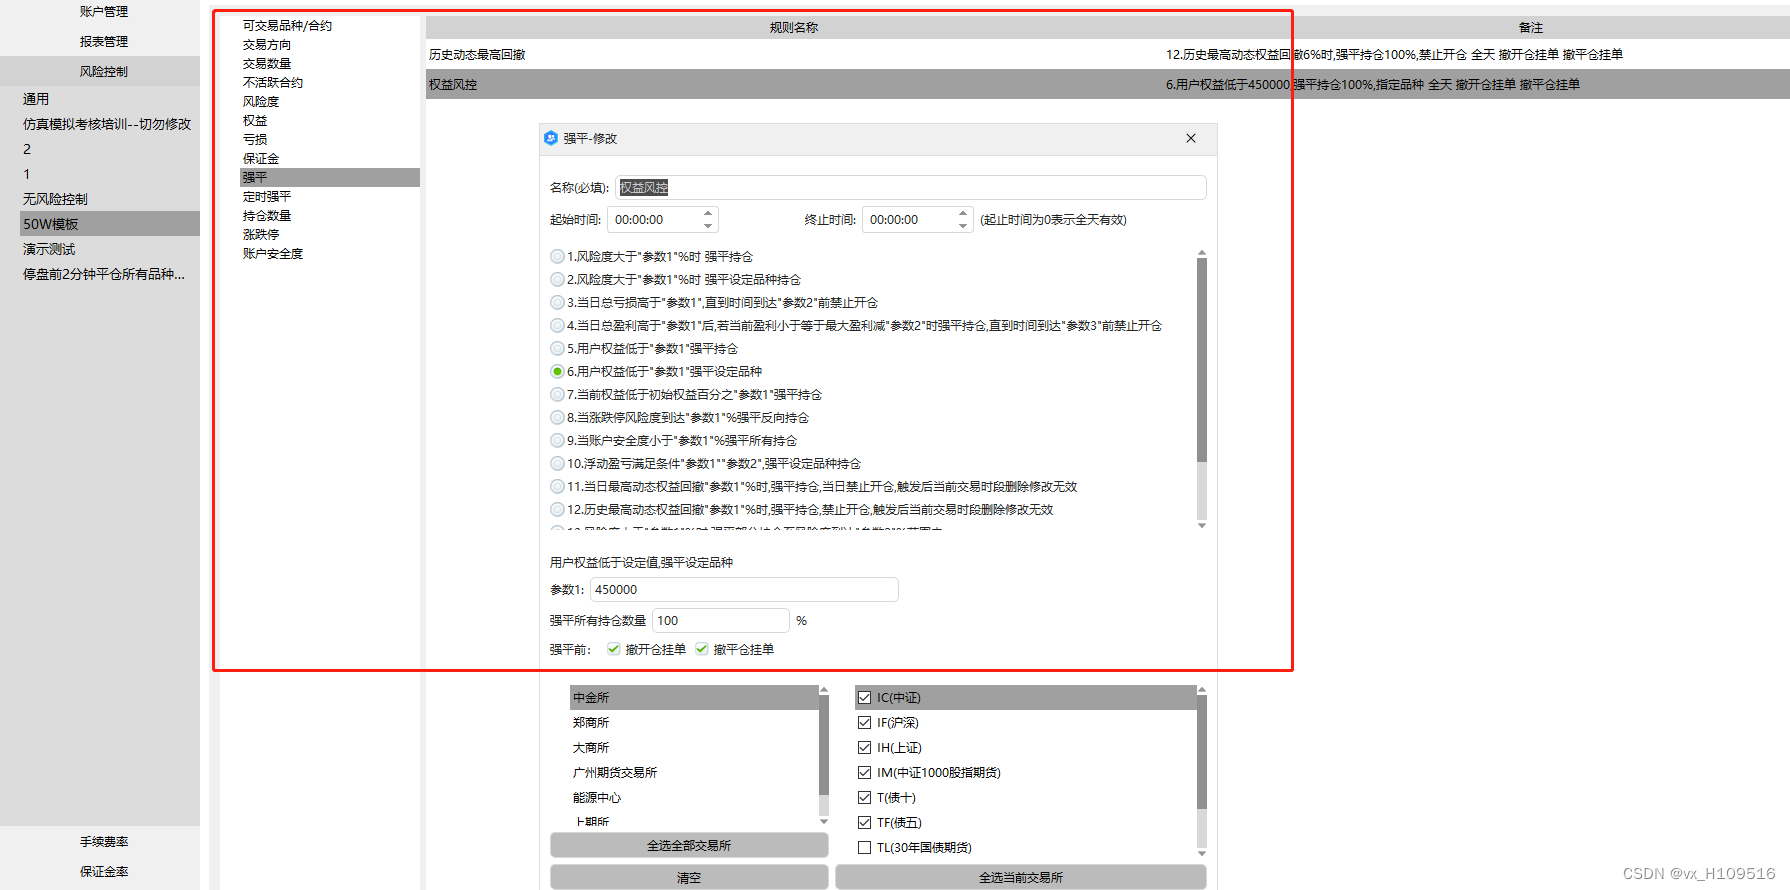Uncheck the T(债十) checkbox
1790x890 pixels.
(x=864, y=798)
